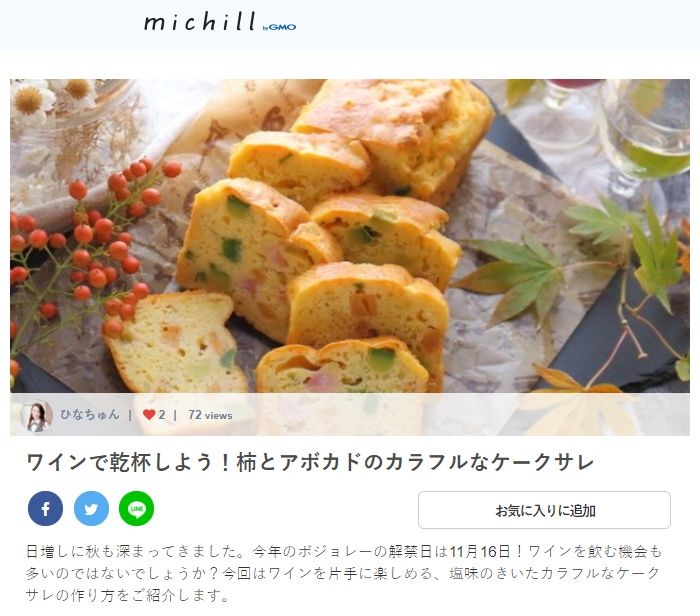Click the like count number 2

point(162,415)
